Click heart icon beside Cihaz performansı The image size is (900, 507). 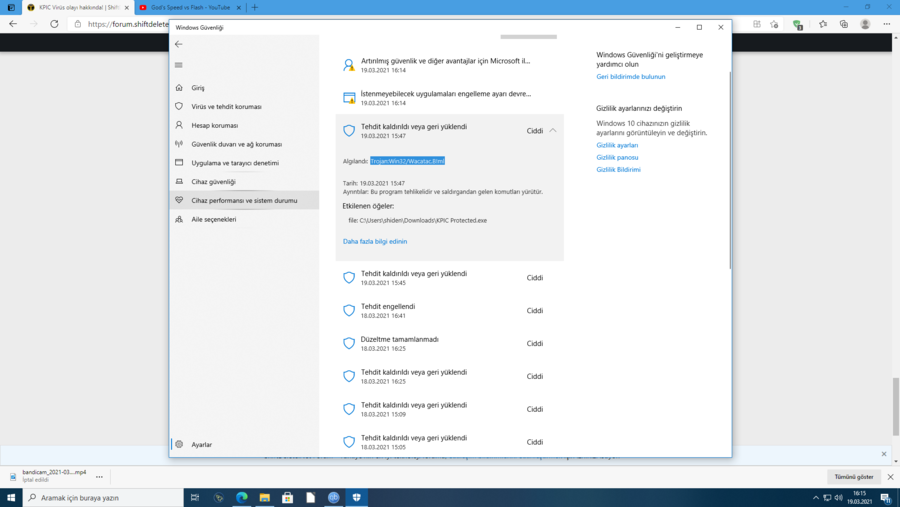point(179,200)
